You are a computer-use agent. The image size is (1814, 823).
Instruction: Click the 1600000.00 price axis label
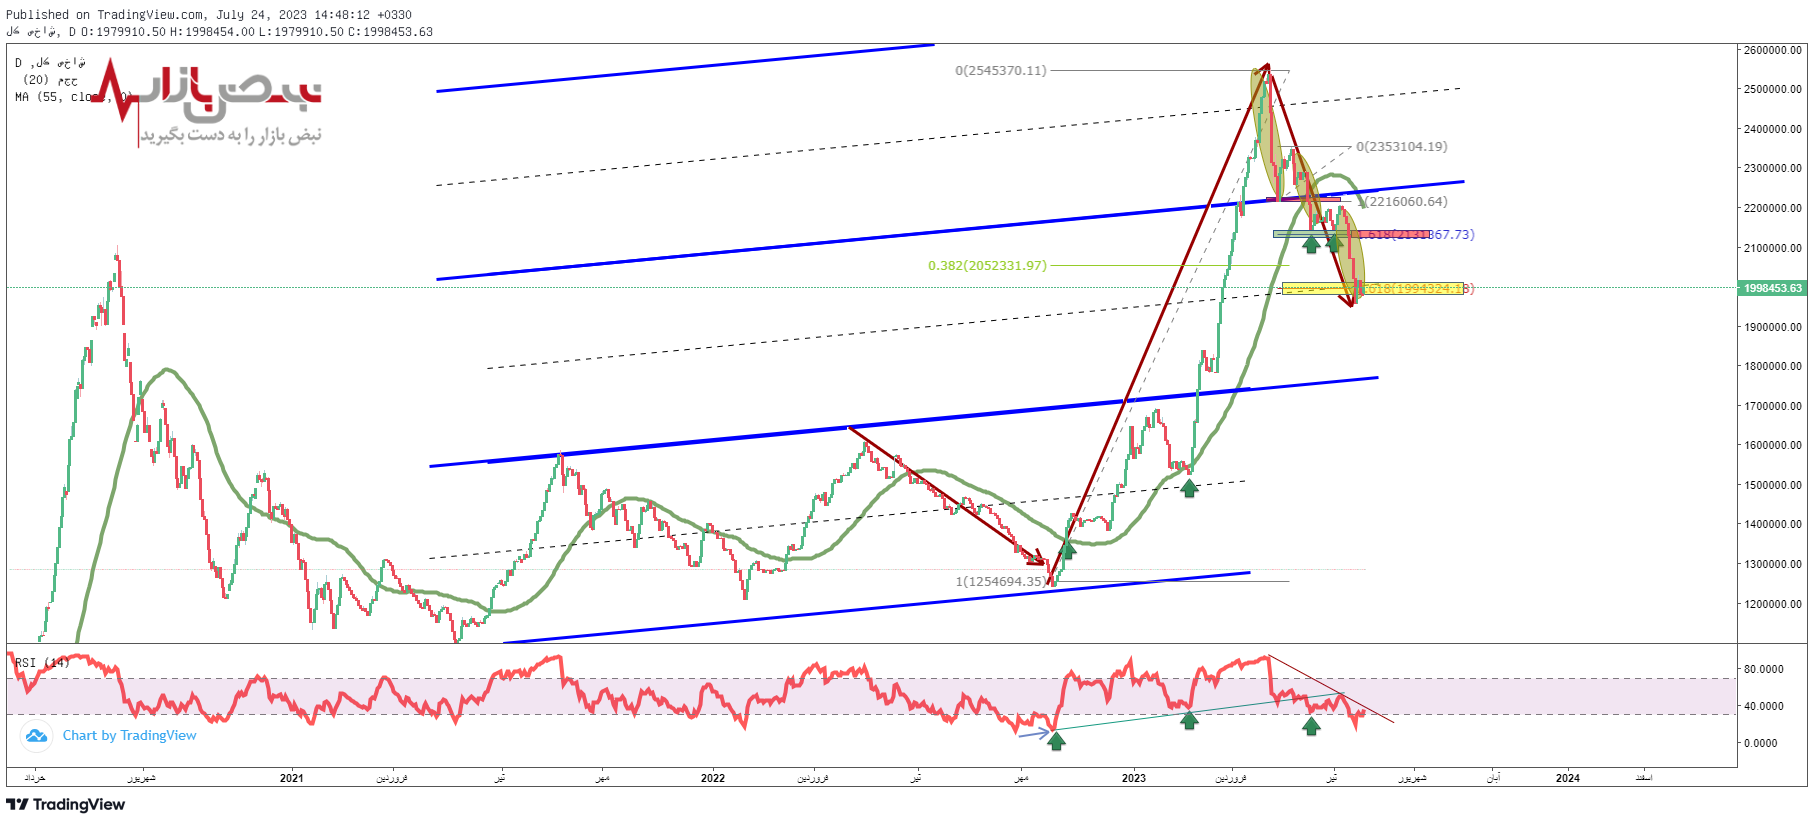1773,445
